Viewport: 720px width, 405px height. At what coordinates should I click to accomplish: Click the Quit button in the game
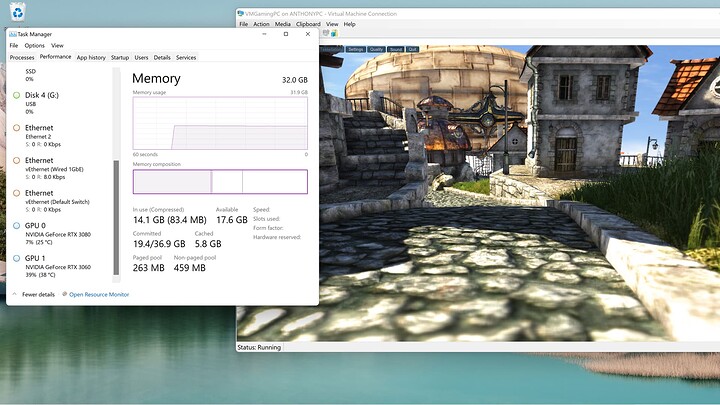tap(412, 49)
